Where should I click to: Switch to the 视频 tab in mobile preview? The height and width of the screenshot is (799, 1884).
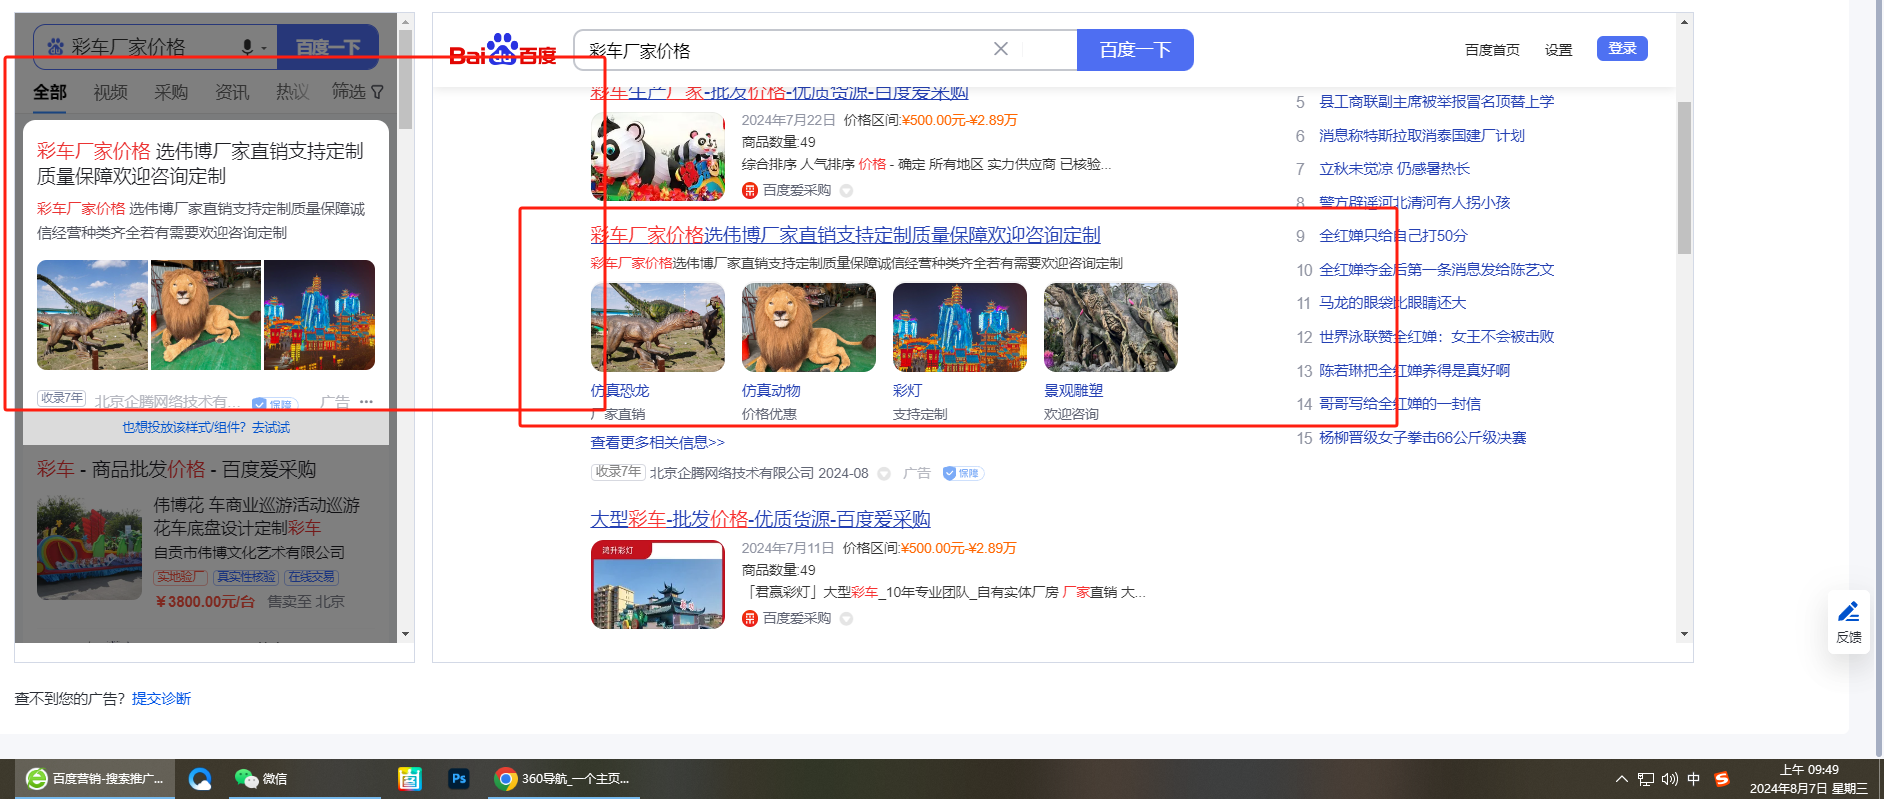coord(110,92)
